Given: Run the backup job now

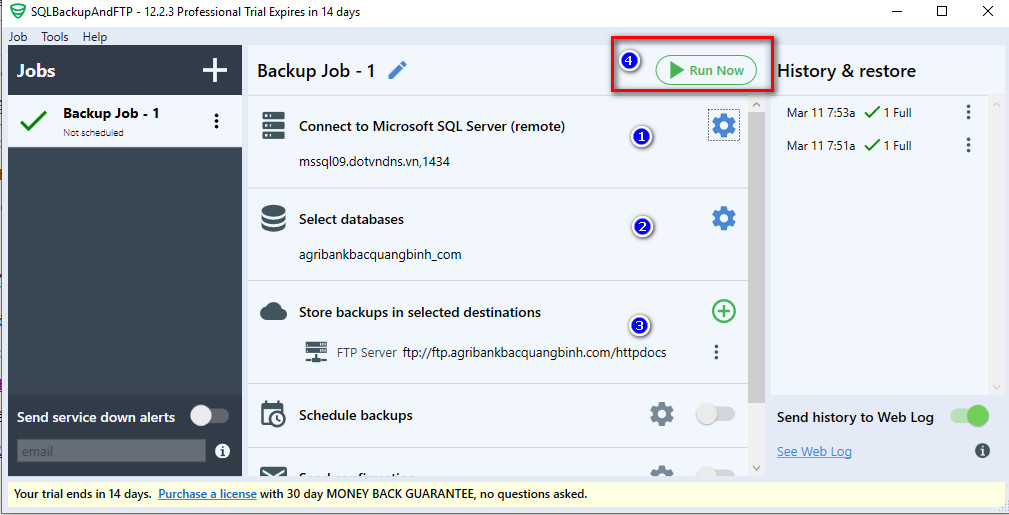Looking at the screenshot, I should (706, 70).
